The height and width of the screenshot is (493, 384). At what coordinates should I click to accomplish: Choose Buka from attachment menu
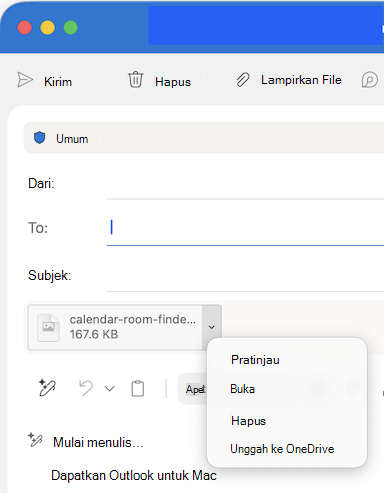pyautogui.click(x=242, y=389)
